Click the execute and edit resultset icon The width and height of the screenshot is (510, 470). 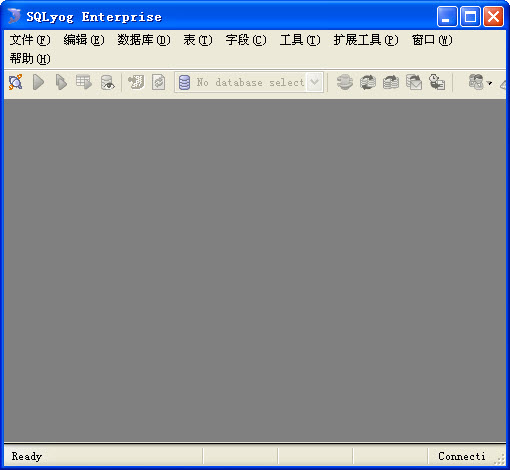click(84, 82)
